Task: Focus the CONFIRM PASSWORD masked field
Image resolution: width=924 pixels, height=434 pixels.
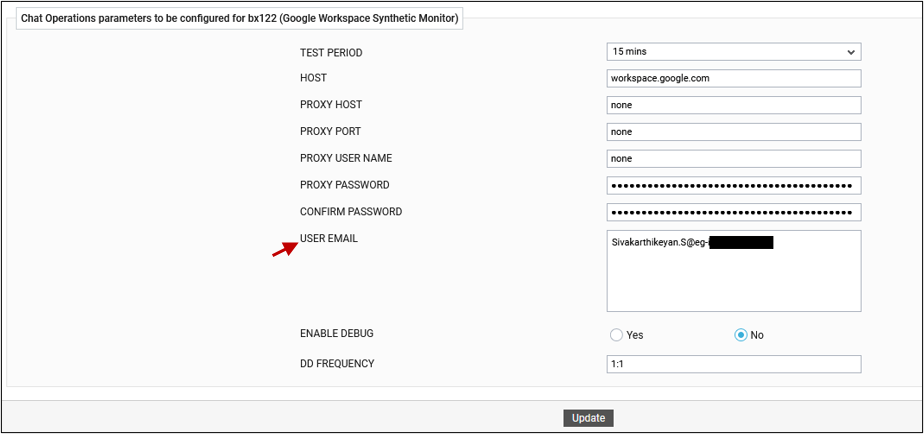Action: [x=733, y=212]
